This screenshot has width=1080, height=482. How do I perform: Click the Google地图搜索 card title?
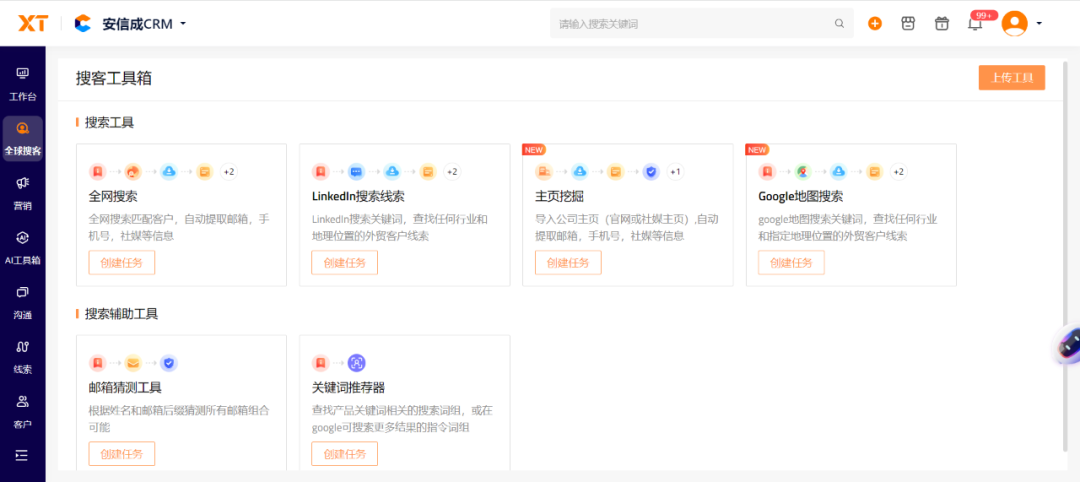(x=800, y=196)
